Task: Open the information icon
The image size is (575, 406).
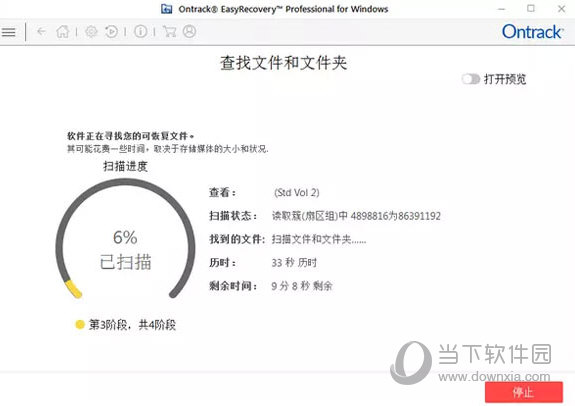Action: (x=140, y=32)
